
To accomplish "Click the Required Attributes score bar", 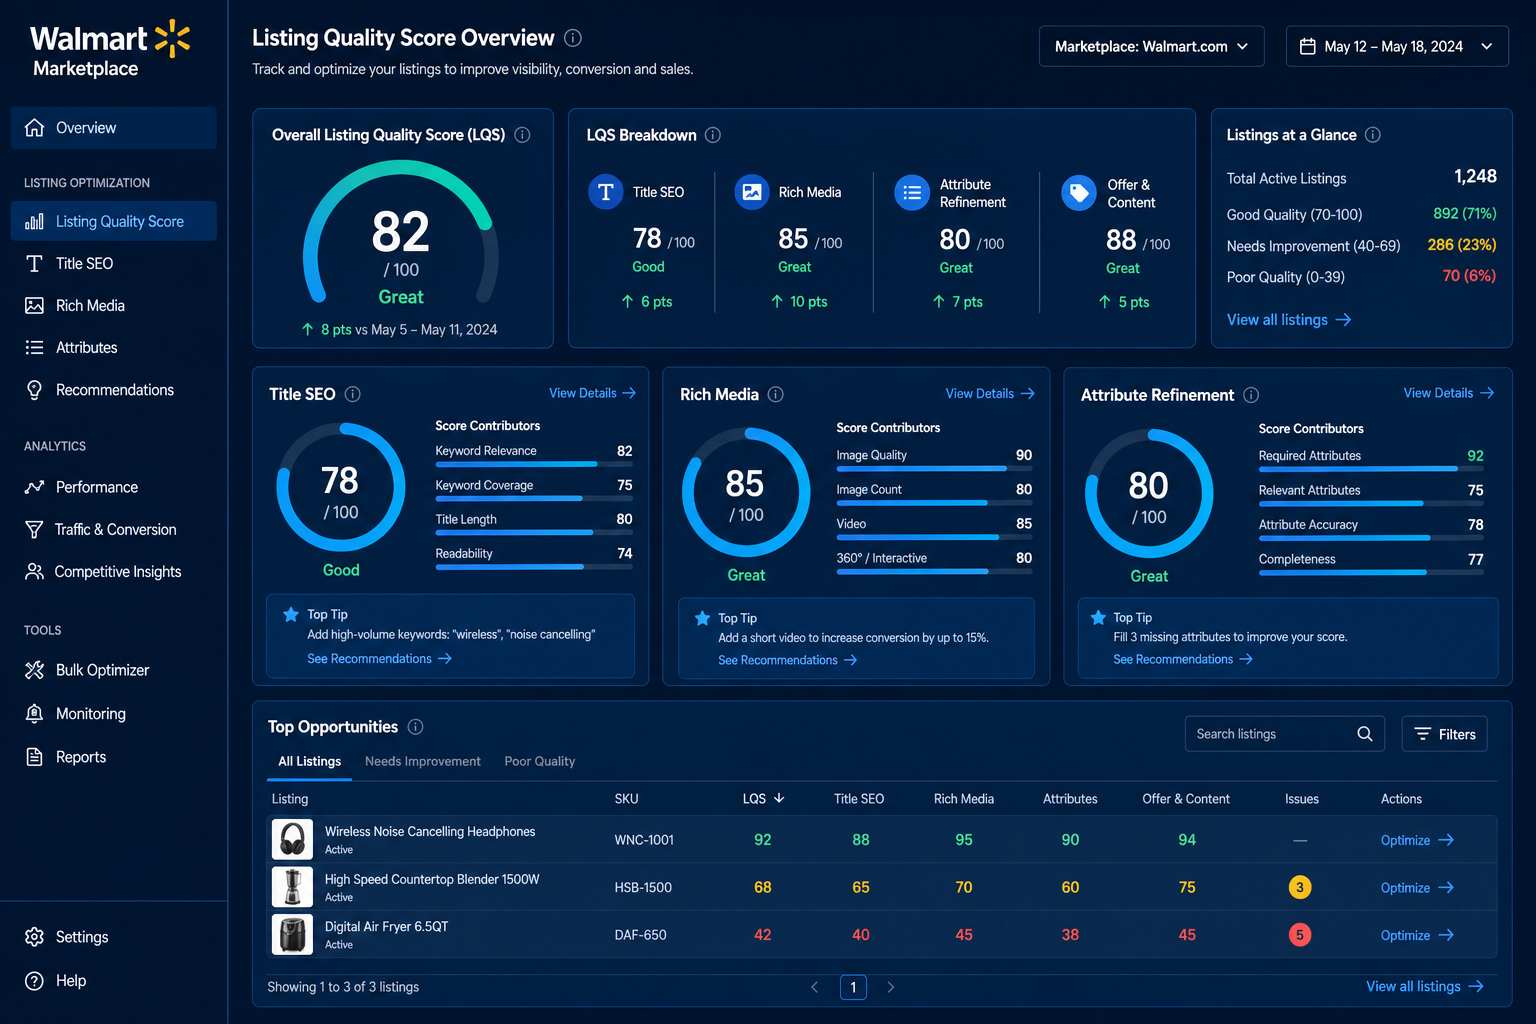I will click(1371, 469).
